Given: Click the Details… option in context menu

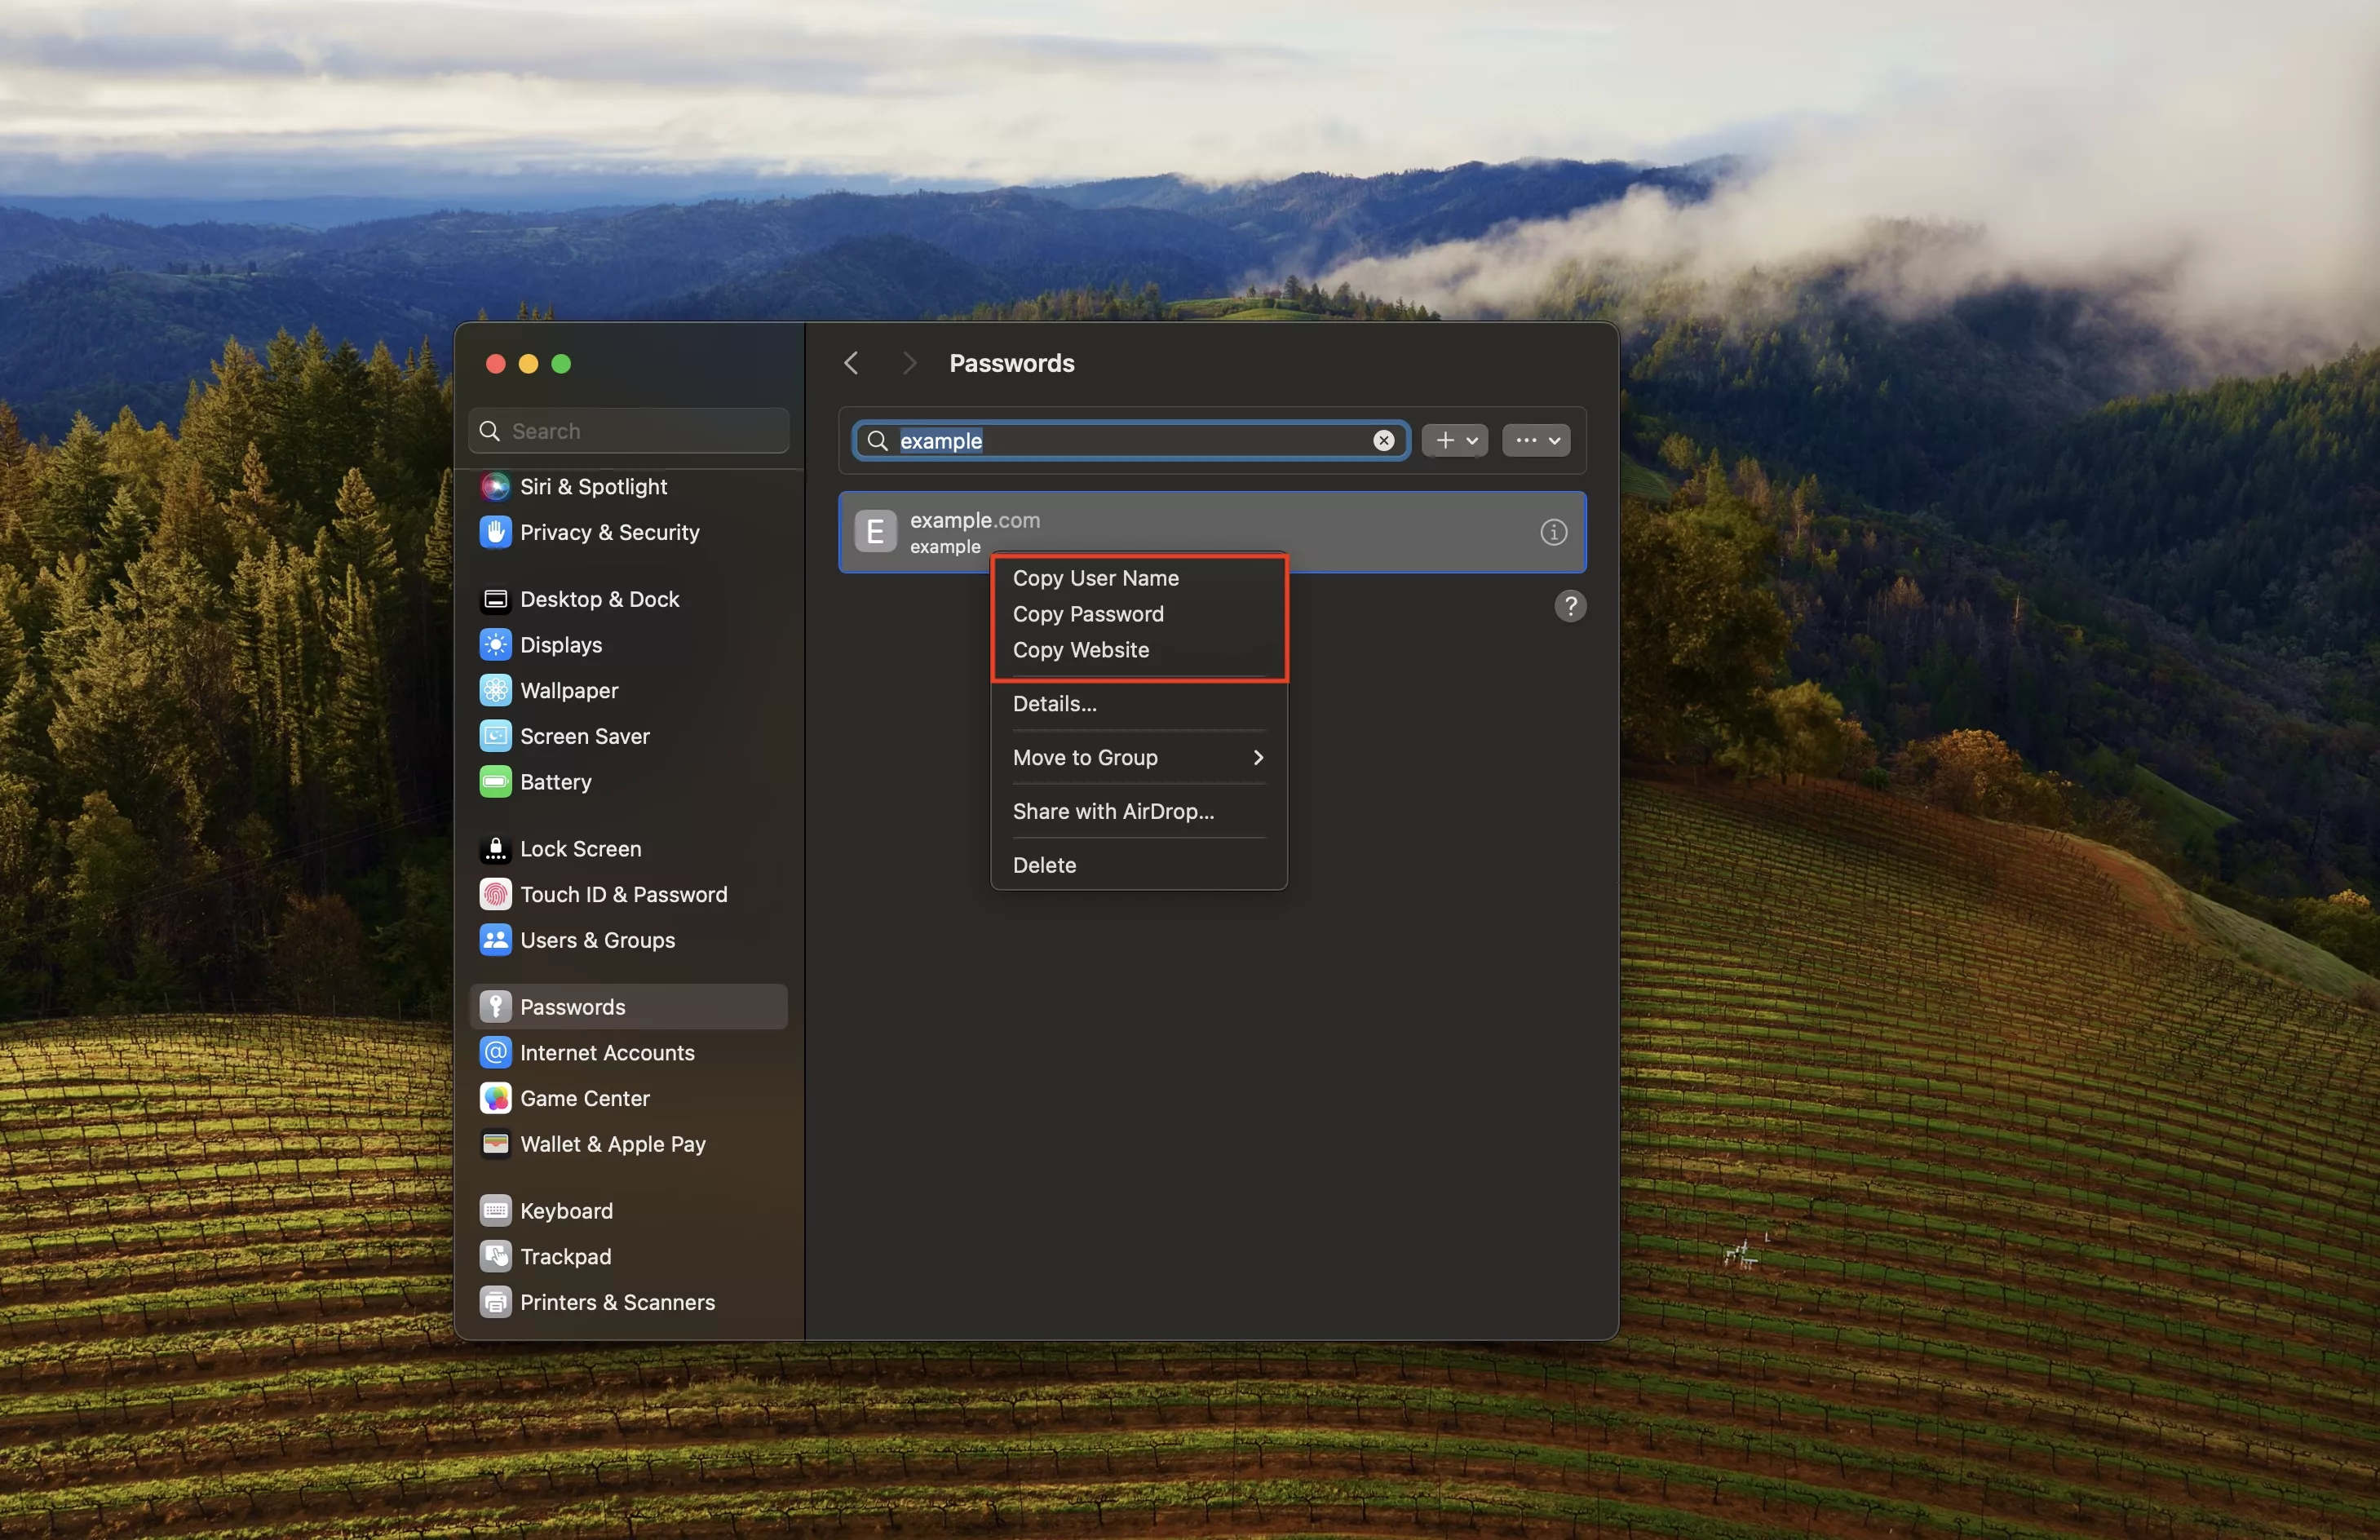Looking at the screenshot, I should click(1055, 702).
